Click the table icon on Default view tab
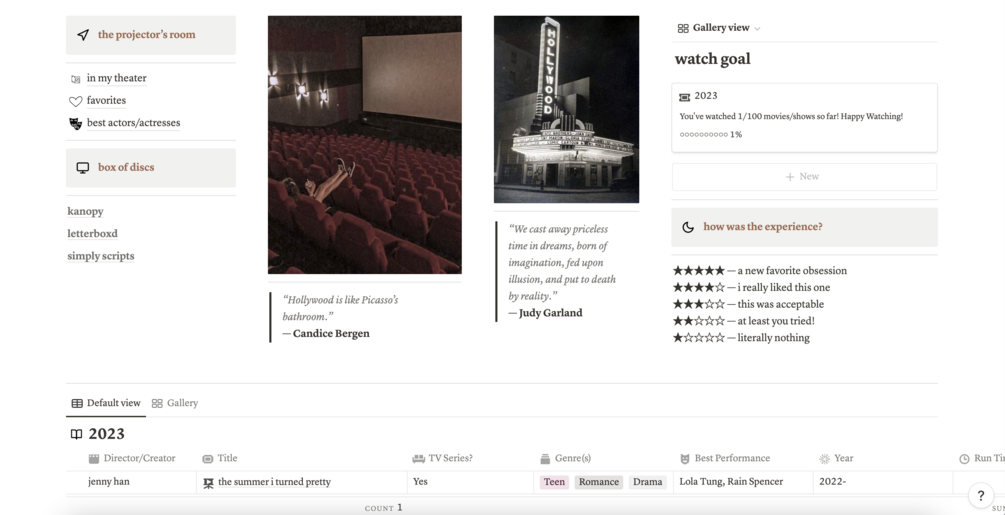The height and width of the screenshot is (515, 1005). click(x=77, y=404)
